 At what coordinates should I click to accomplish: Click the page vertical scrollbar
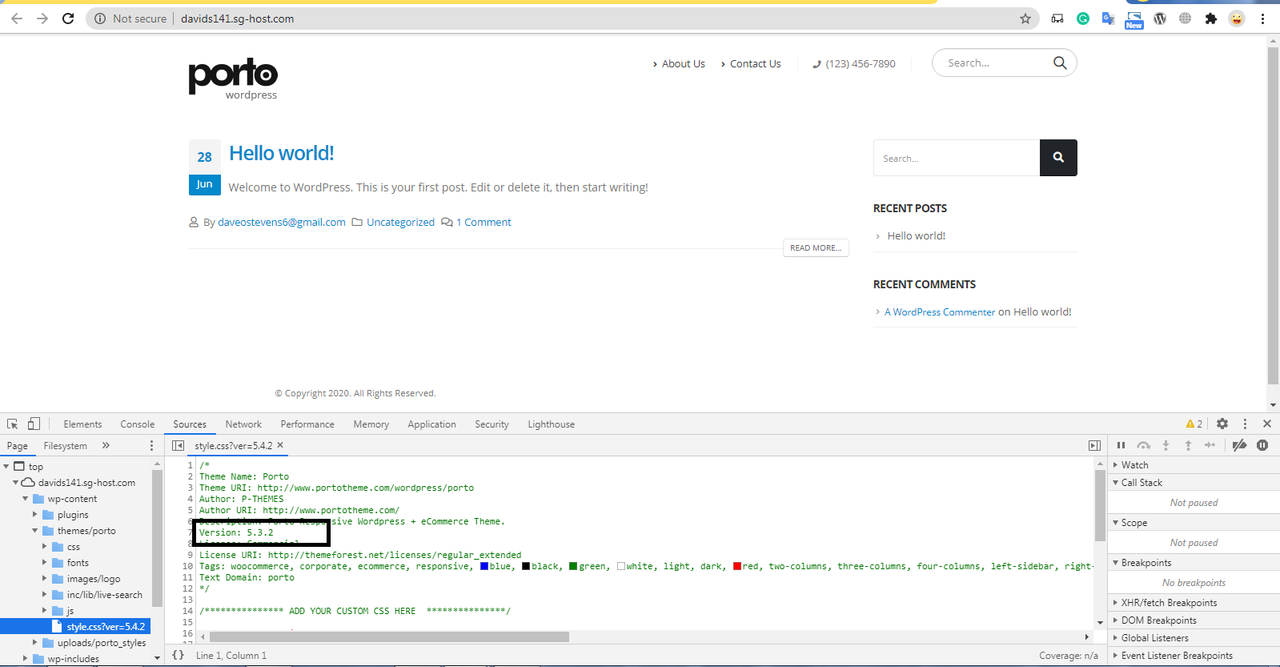tap(1273, 215)
